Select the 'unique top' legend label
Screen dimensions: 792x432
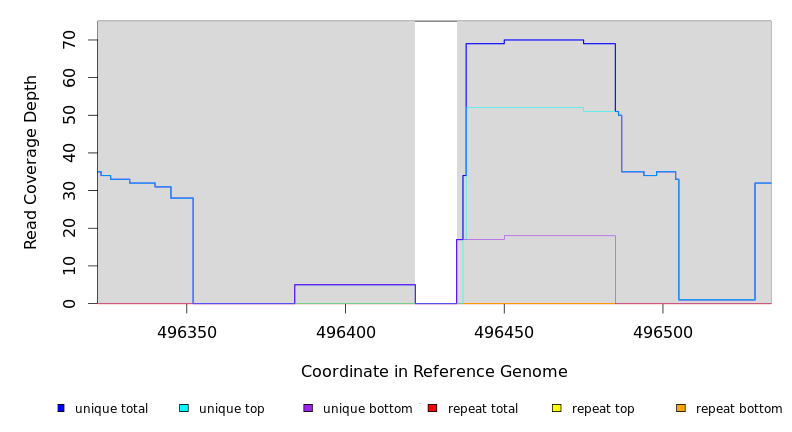[x=232, y=409]
